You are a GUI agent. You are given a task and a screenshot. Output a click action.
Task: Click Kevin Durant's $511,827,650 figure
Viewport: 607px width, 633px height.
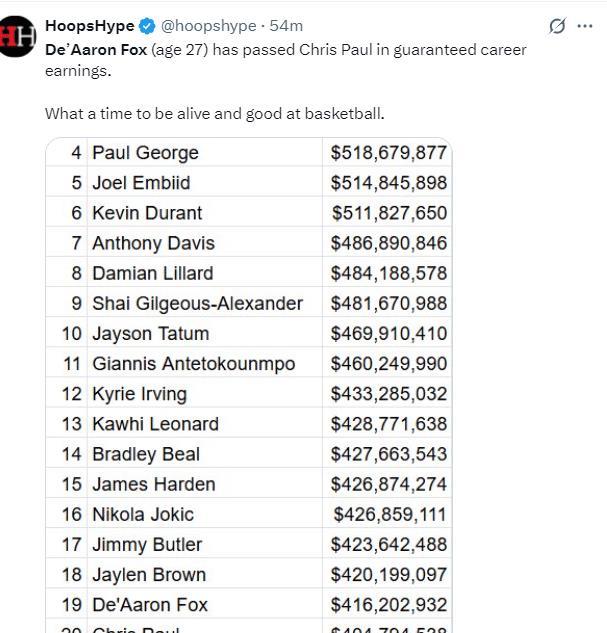pyautogui.click(x=389, y=213)
